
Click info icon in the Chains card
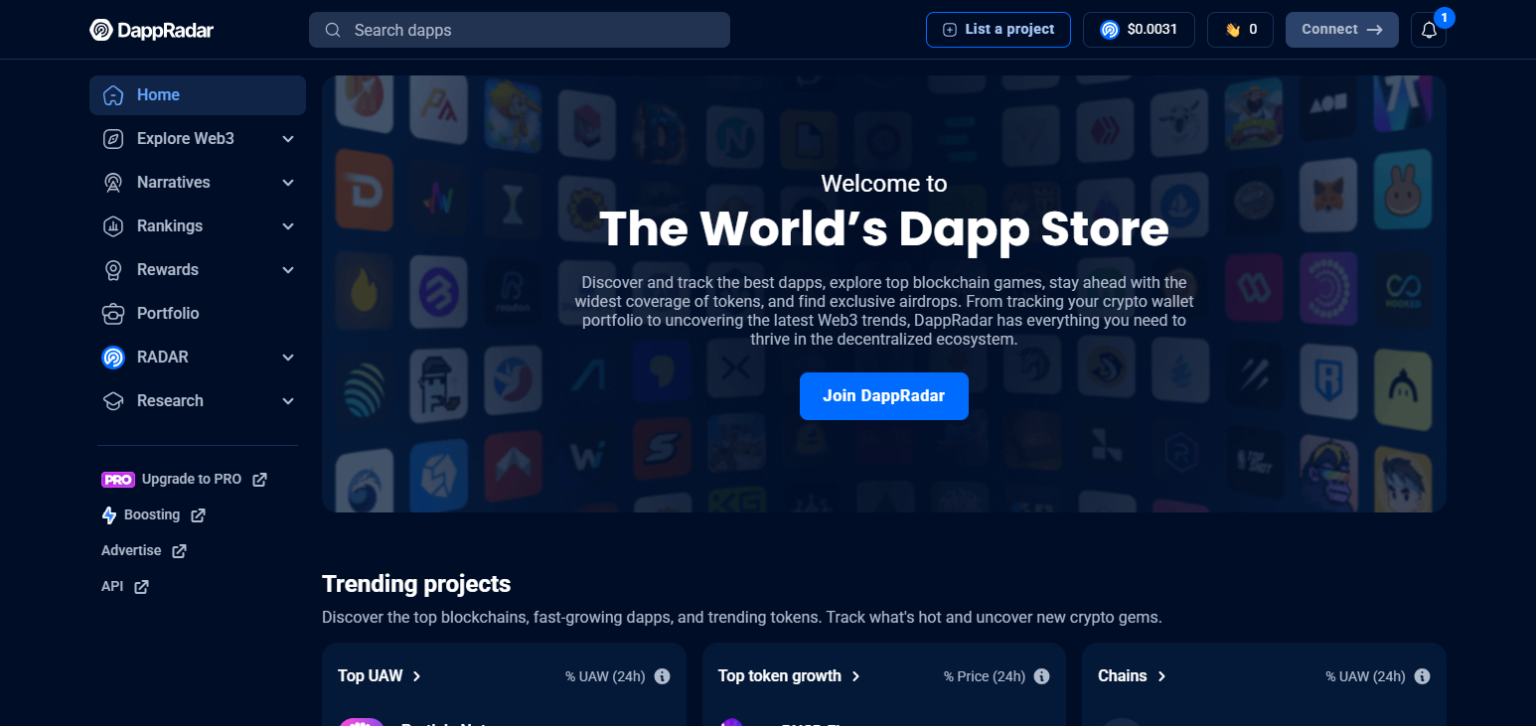point(1422,677)
